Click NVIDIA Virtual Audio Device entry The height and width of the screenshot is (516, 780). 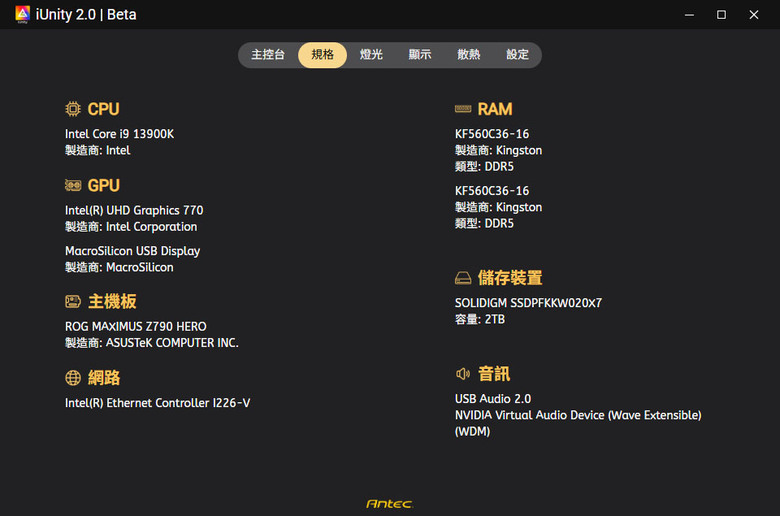pos(578,423)
